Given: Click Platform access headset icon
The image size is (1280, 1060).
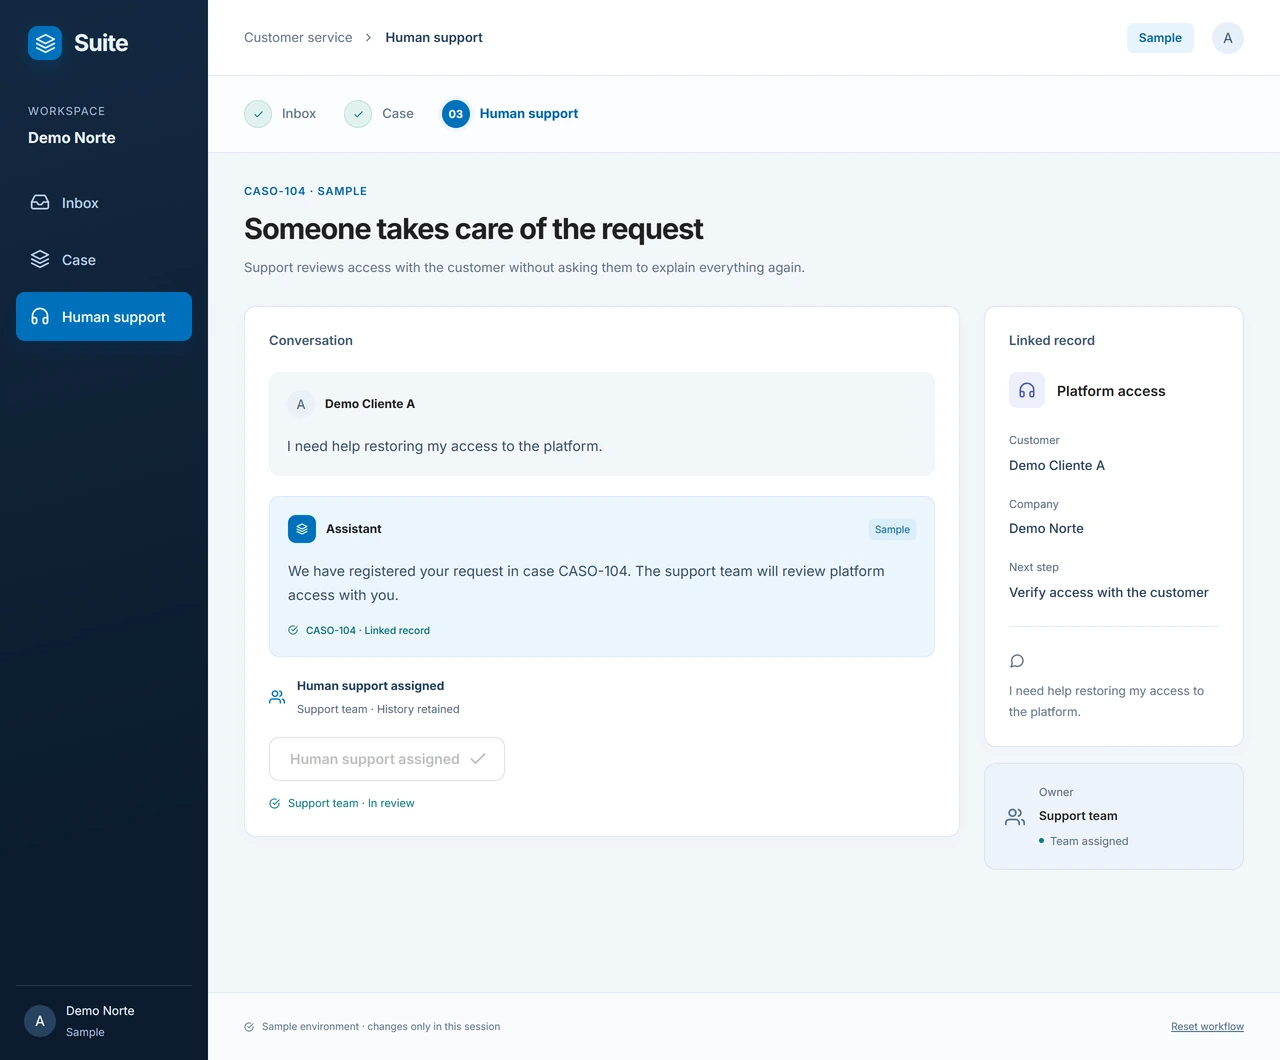Looking at the screenshot, I should 1027,391.
